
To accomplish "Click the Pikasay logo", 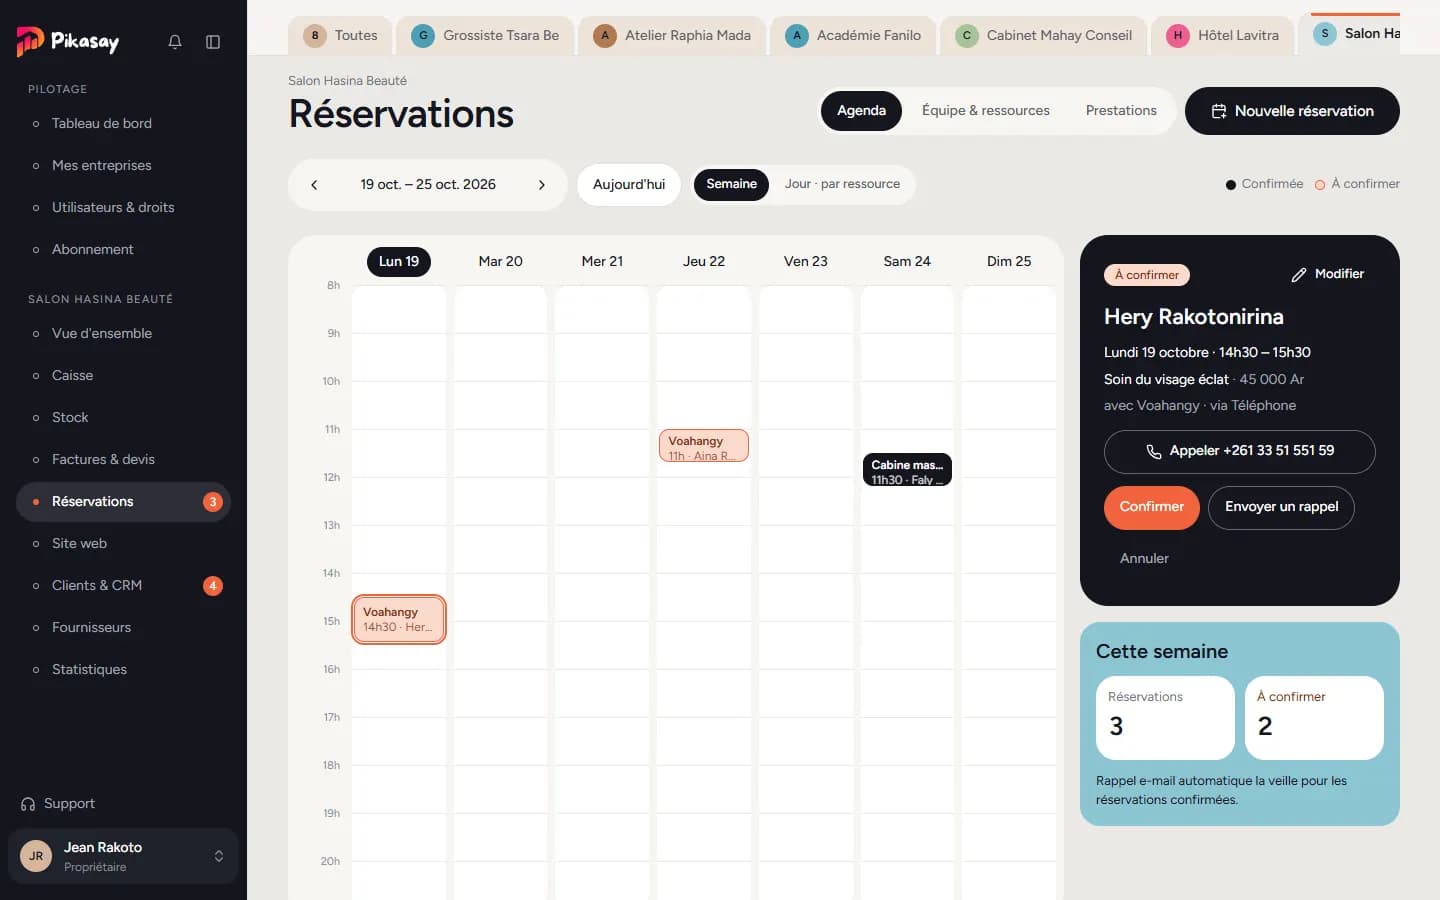I will point(68,41).
